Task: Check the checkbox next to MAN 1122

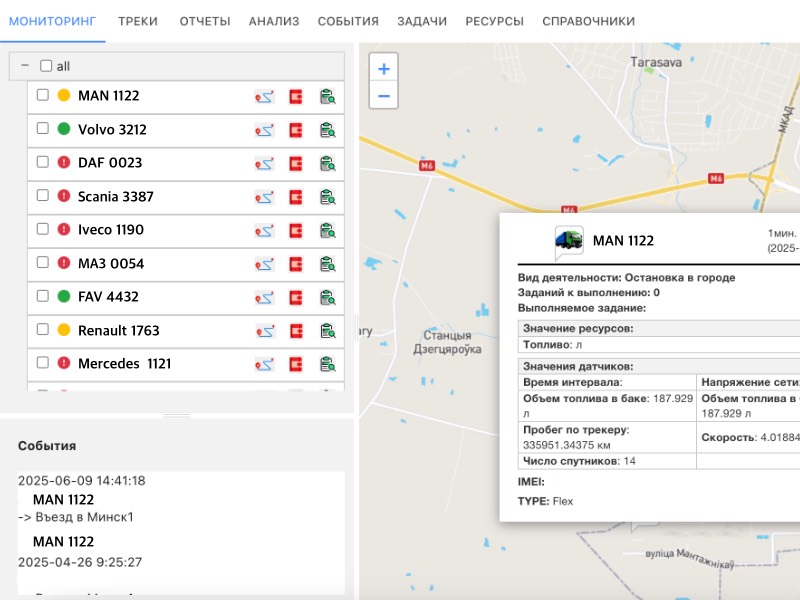Action: tap(42, 95)
